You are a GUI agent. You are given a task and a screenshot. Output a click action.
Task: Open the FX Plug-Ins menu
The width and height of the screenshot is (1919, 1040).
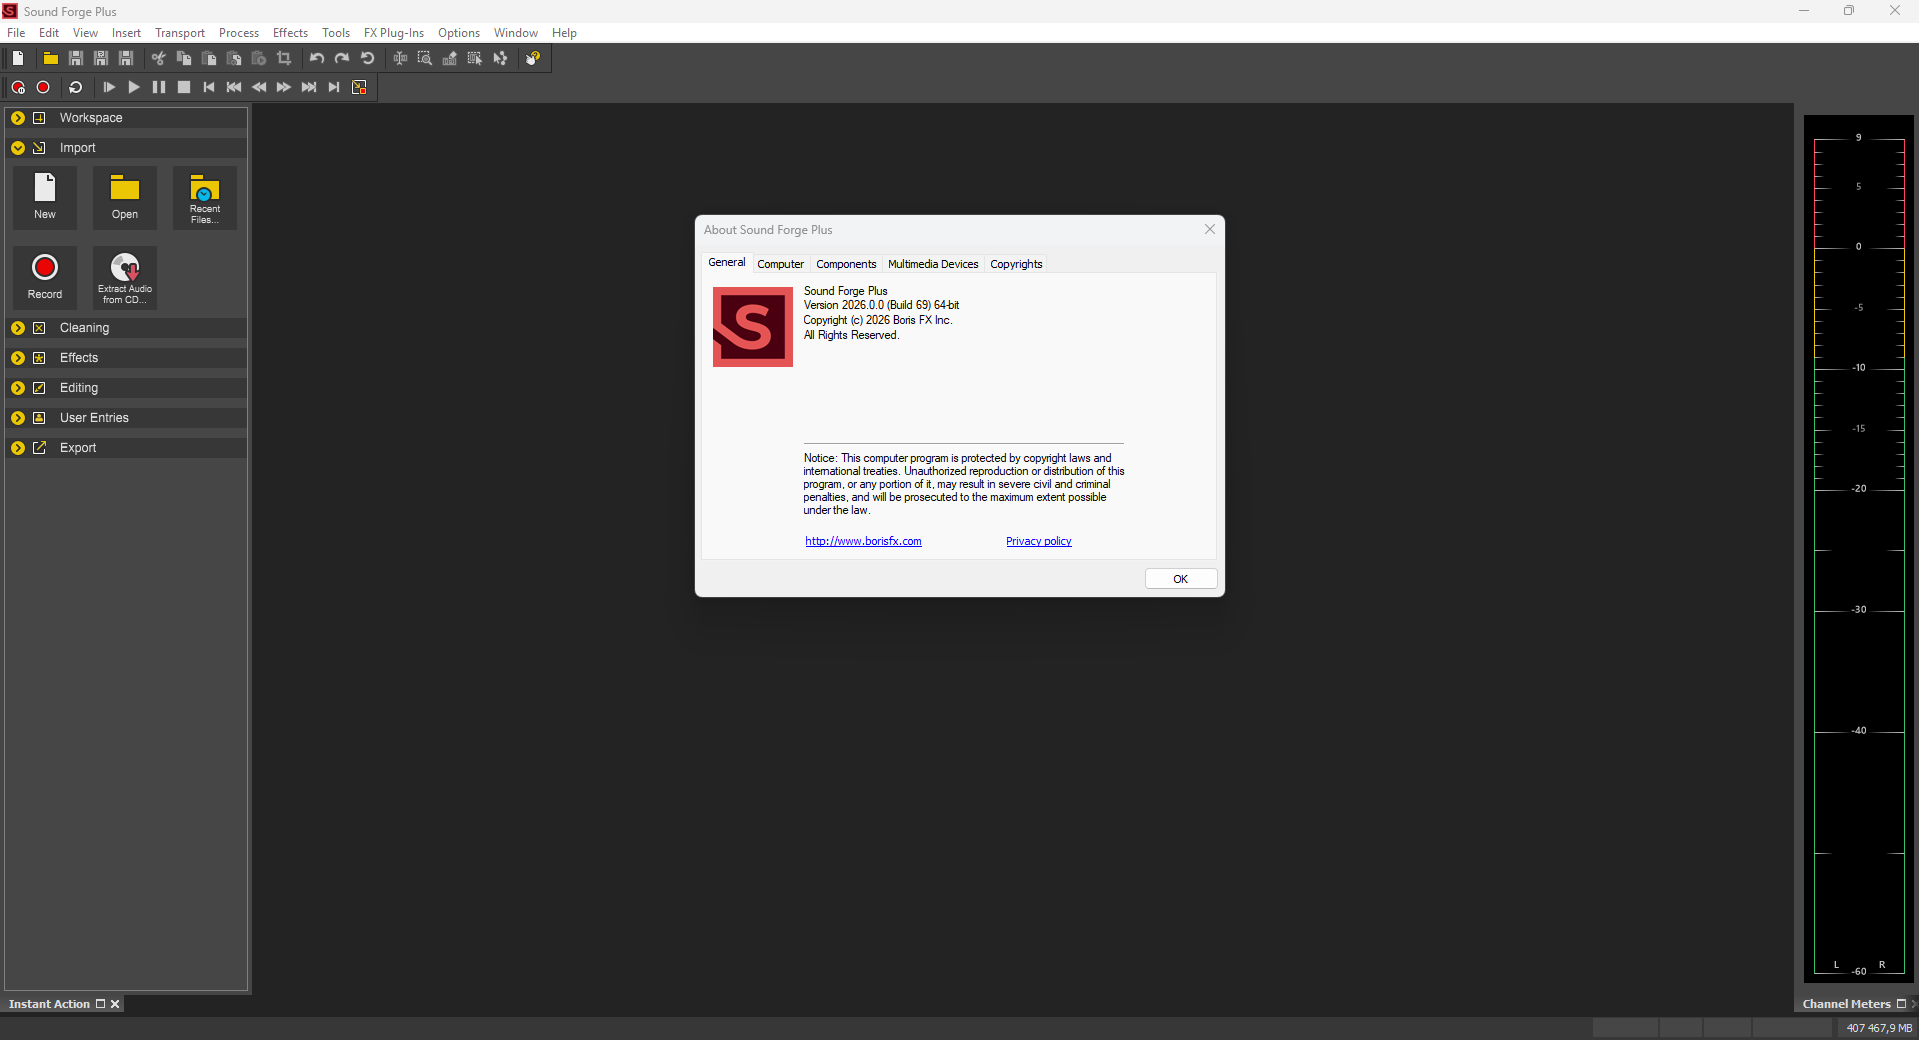(x=394, y=33)
